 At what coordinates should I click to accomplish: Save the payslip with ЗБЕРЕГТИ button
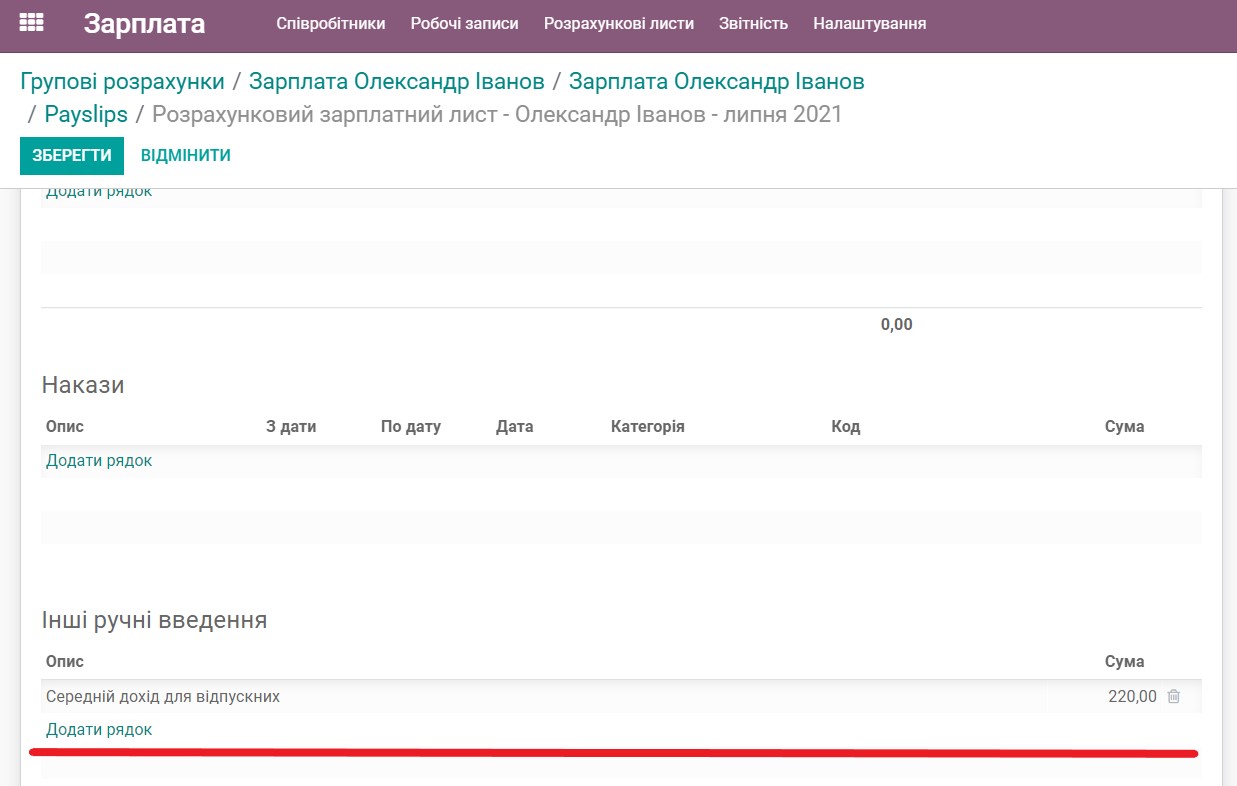pos(71,156)
